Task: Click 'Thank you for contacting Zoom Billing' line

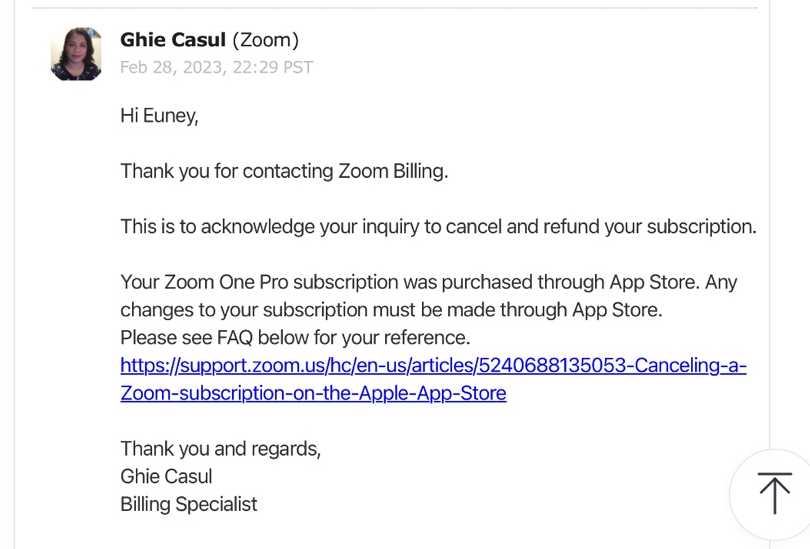Action: (284, 171)
